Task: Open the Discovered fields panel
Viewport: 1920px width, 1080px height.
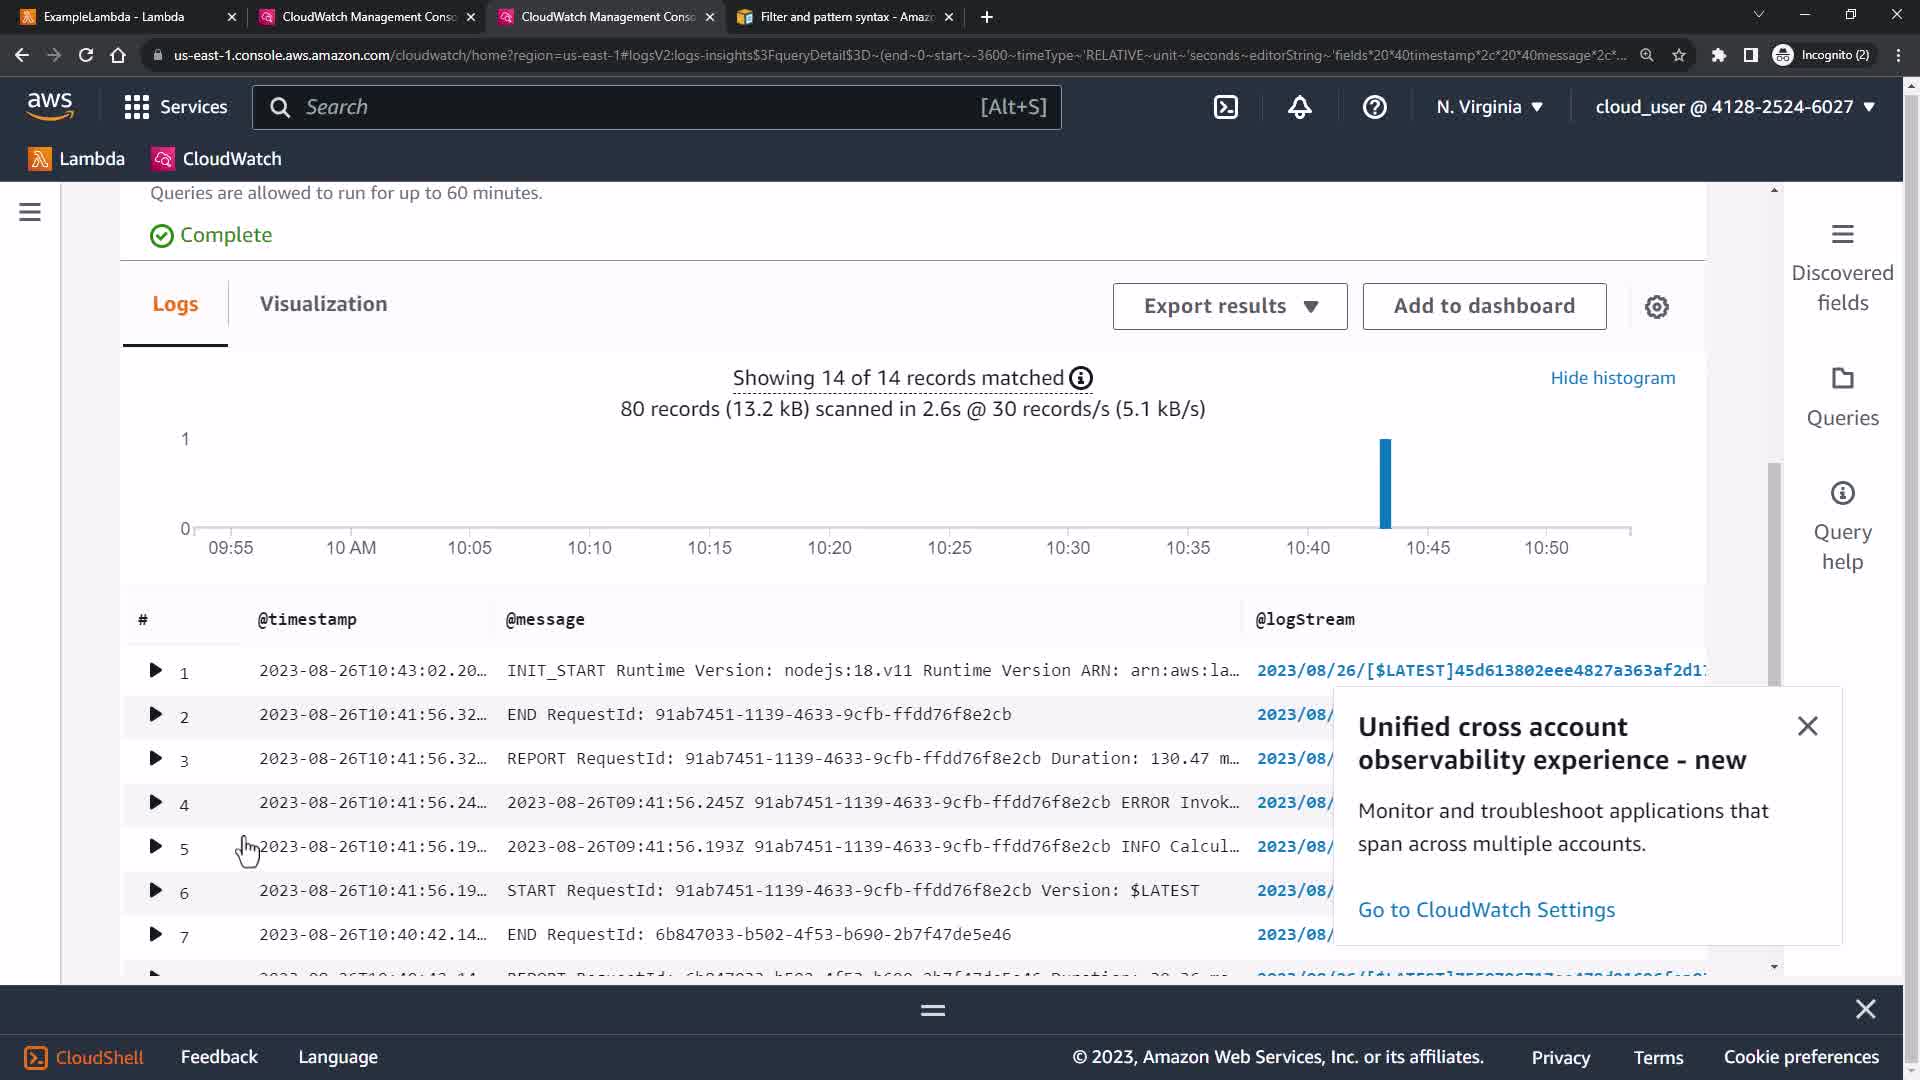Action: (1842, 268)
